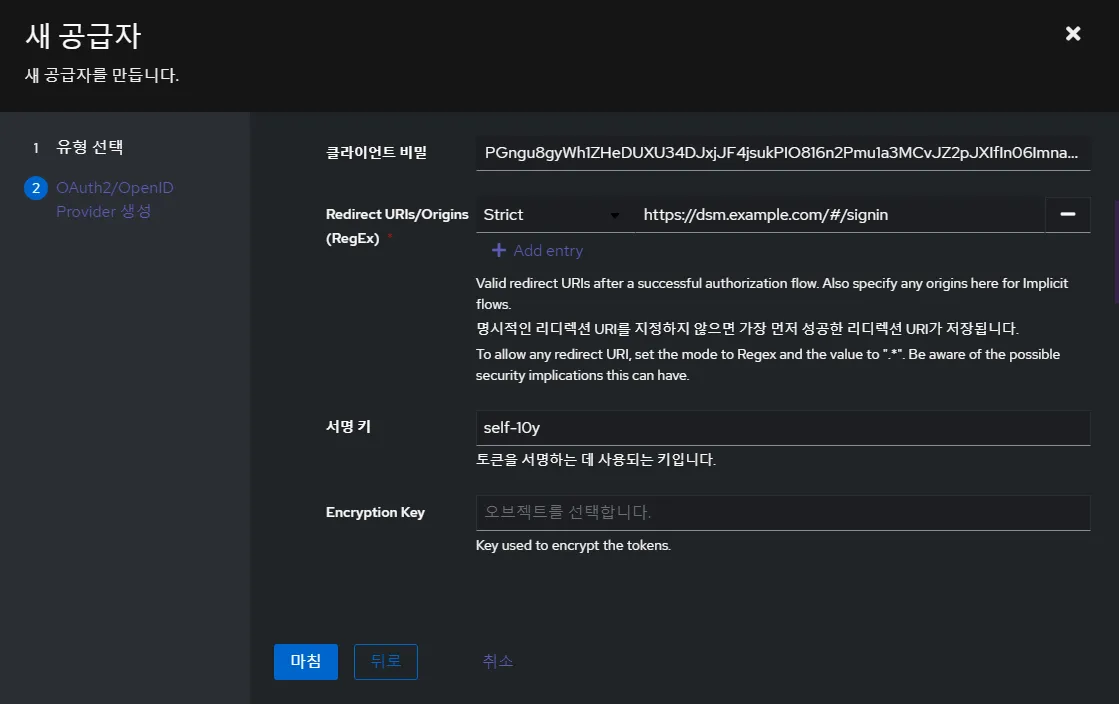1119x704 pixels.
Task: Click the minus icon to remove redirect URI
Action: pyautogui.click(x=1068, y=214)
